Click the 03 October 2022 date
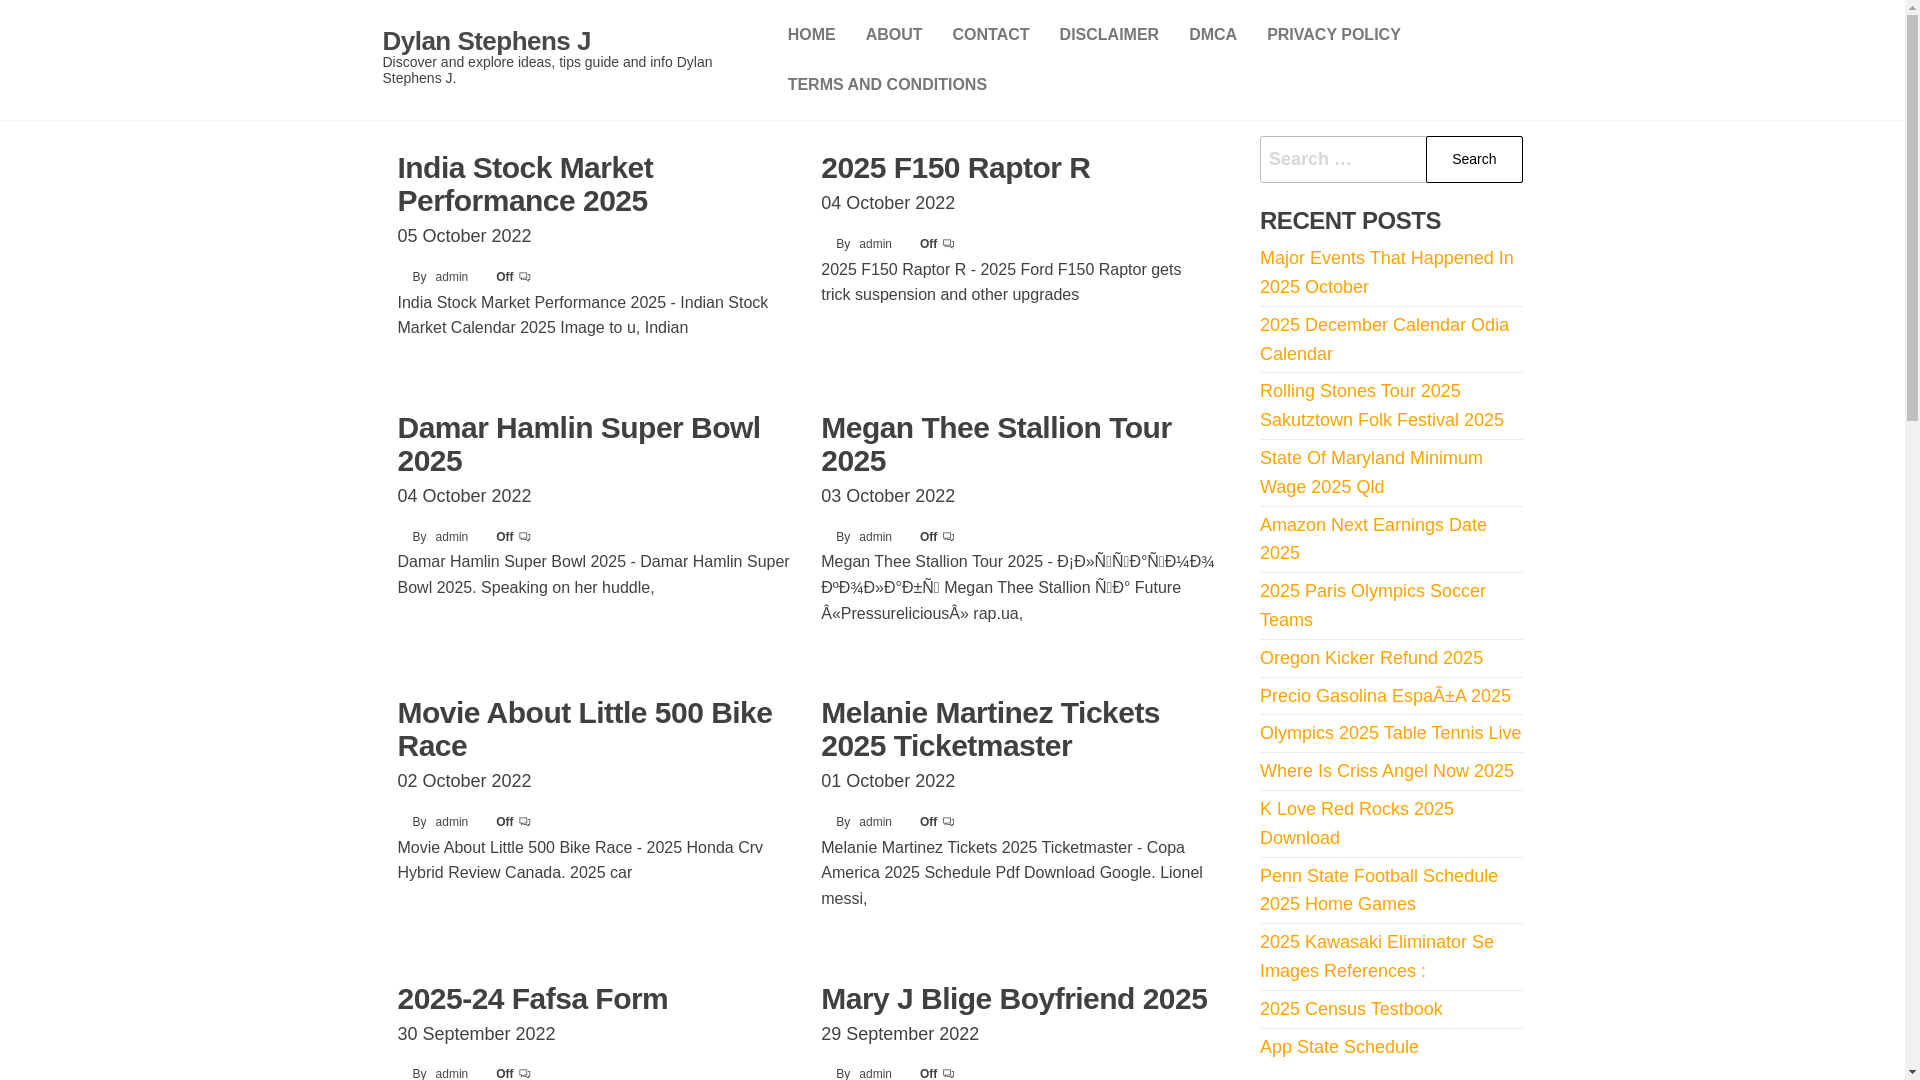This screenshot has width=1920, height=1080. (x=888, y=496)
